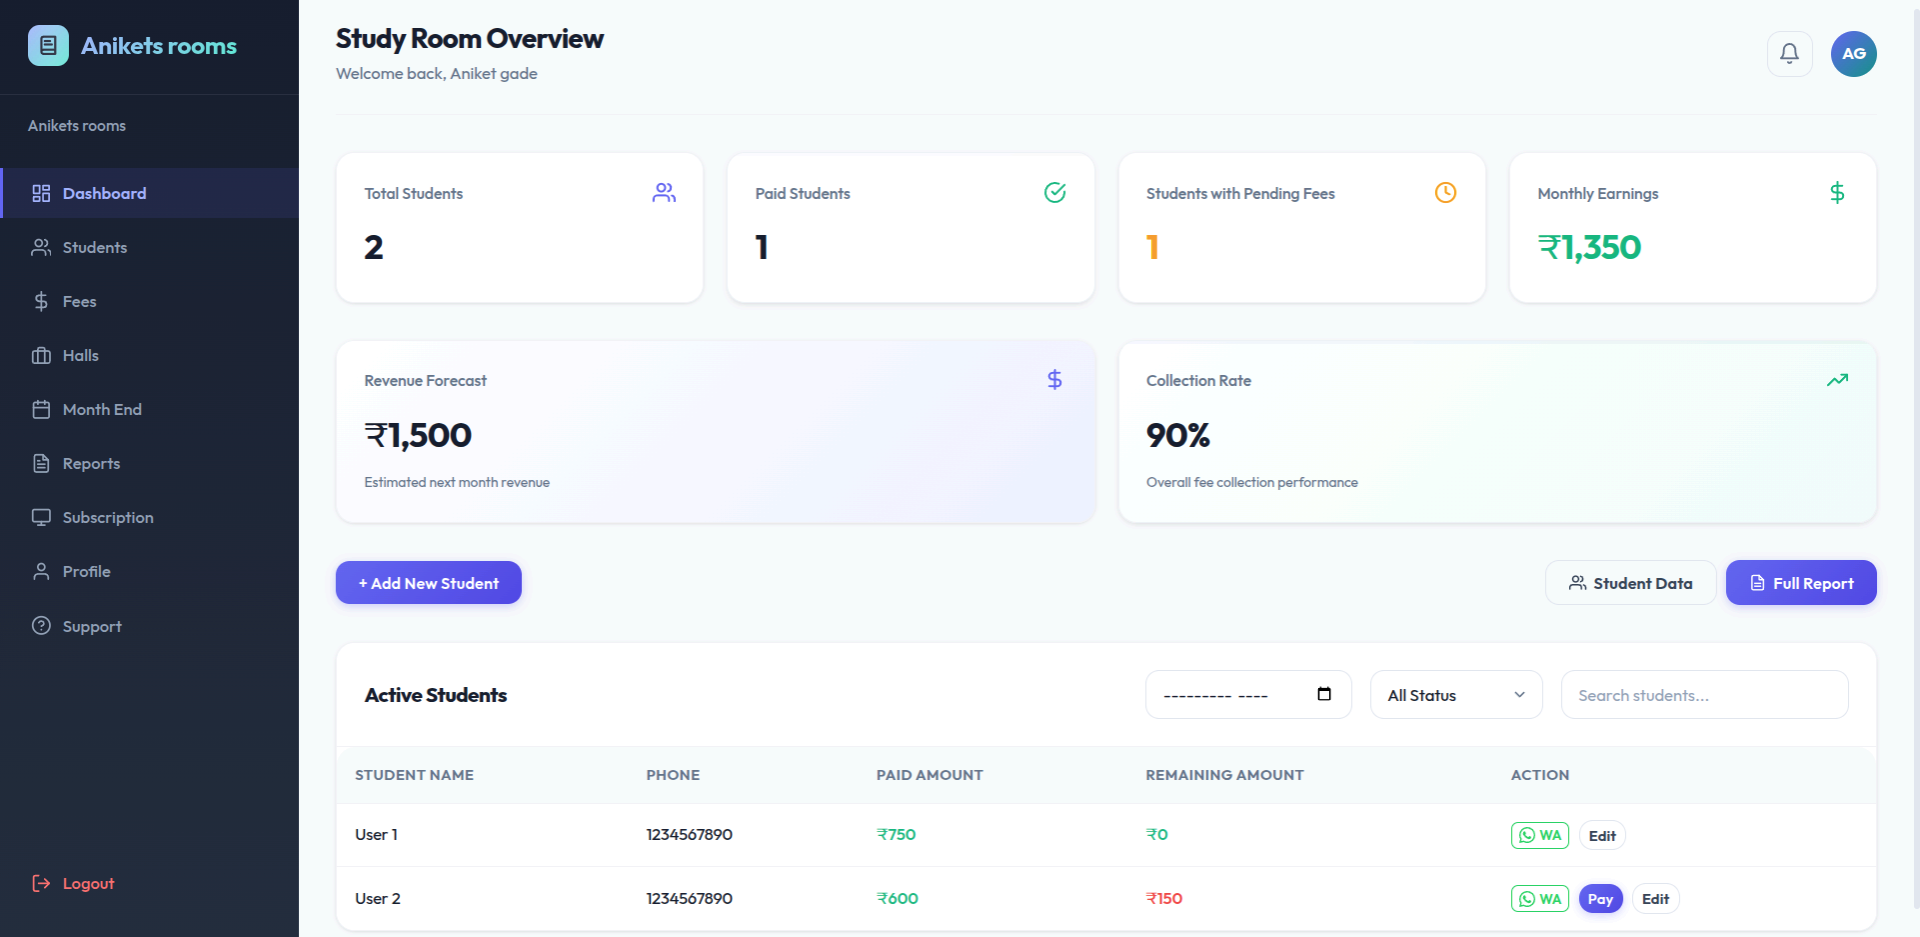Click the Anikets rooms logo icon
This screenshot has height=937, width=1920.
[48, 46]
